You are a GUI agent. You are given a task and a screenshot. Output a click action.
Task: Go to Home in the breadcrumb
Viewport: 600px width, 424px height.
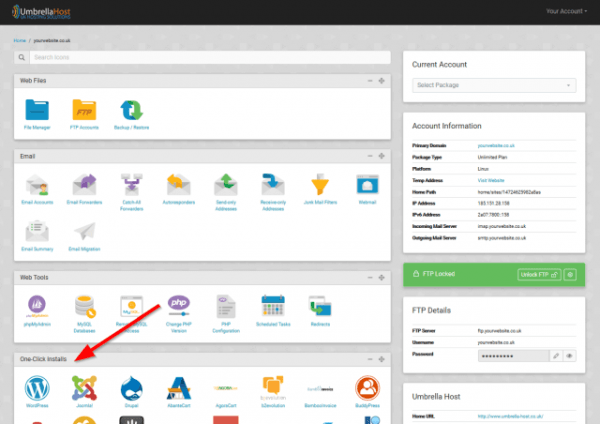[x=19, y=41]
